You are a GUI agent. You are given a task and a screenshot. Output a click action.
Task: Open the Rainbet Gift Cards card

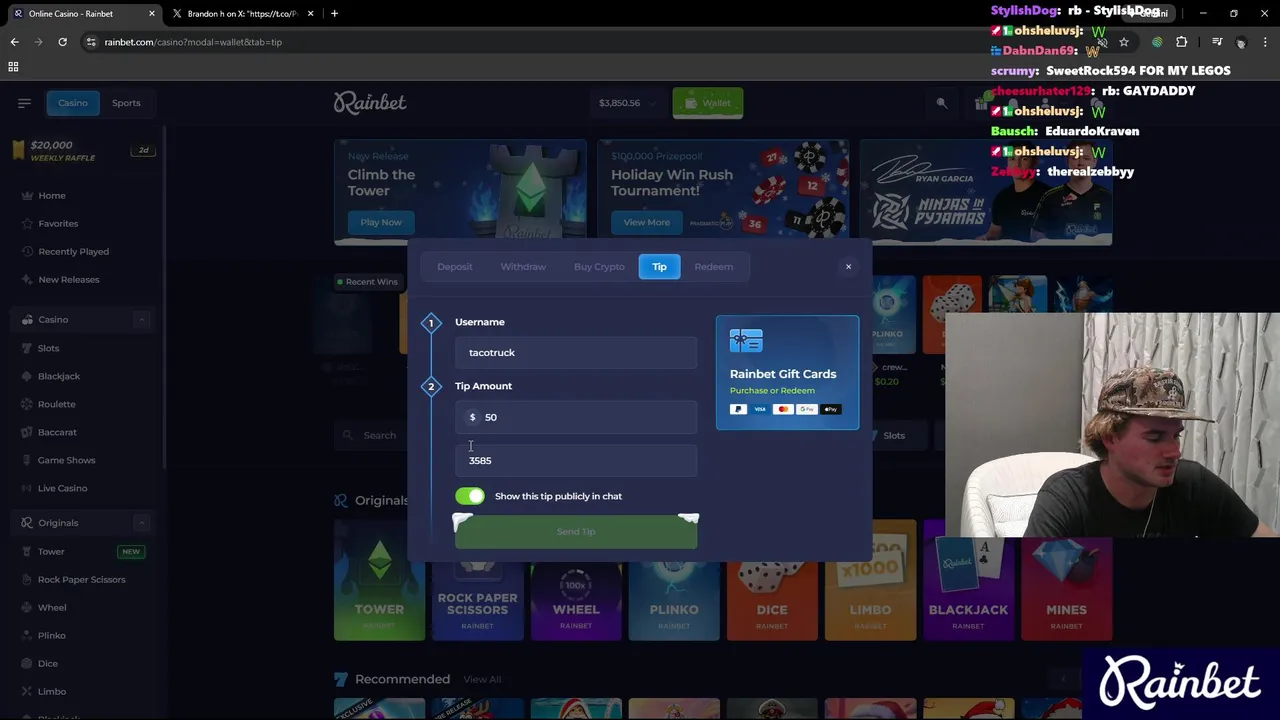pyautogui.click(x=787, y=373)
